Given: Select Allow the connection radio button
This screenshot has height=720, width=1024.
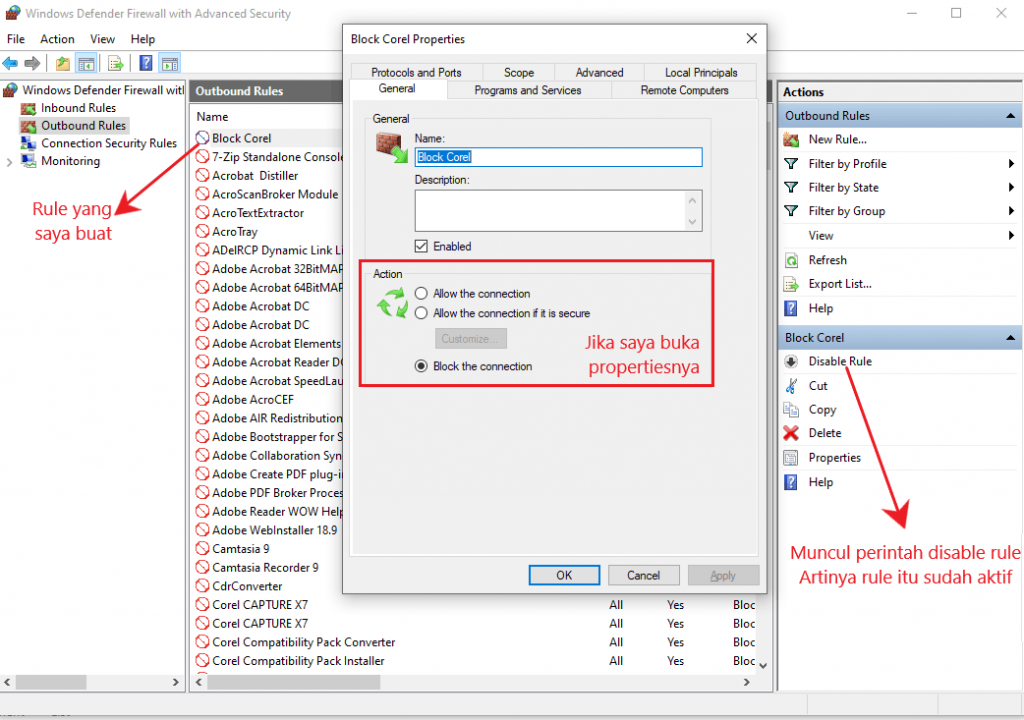Looking at the screenshot, I should pyautogui.click(x=421, y=293).
